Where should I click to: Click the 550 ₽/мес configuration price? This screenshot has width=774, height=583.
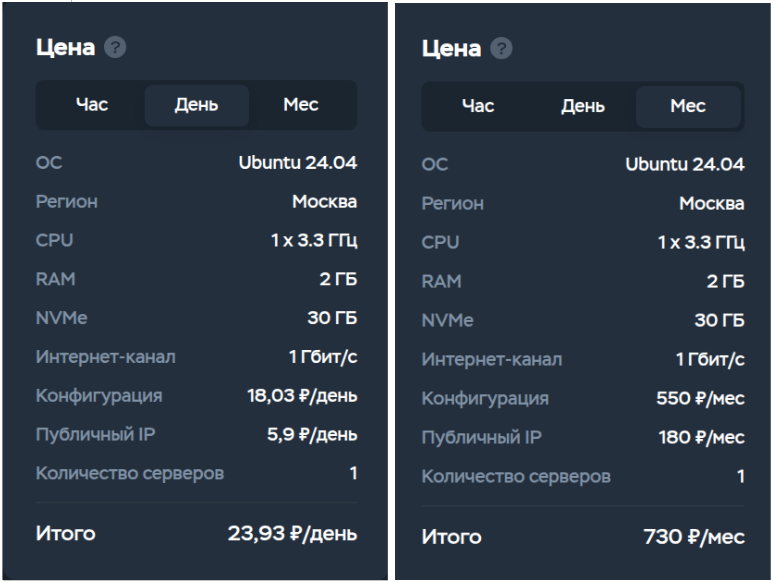point(700,398)
